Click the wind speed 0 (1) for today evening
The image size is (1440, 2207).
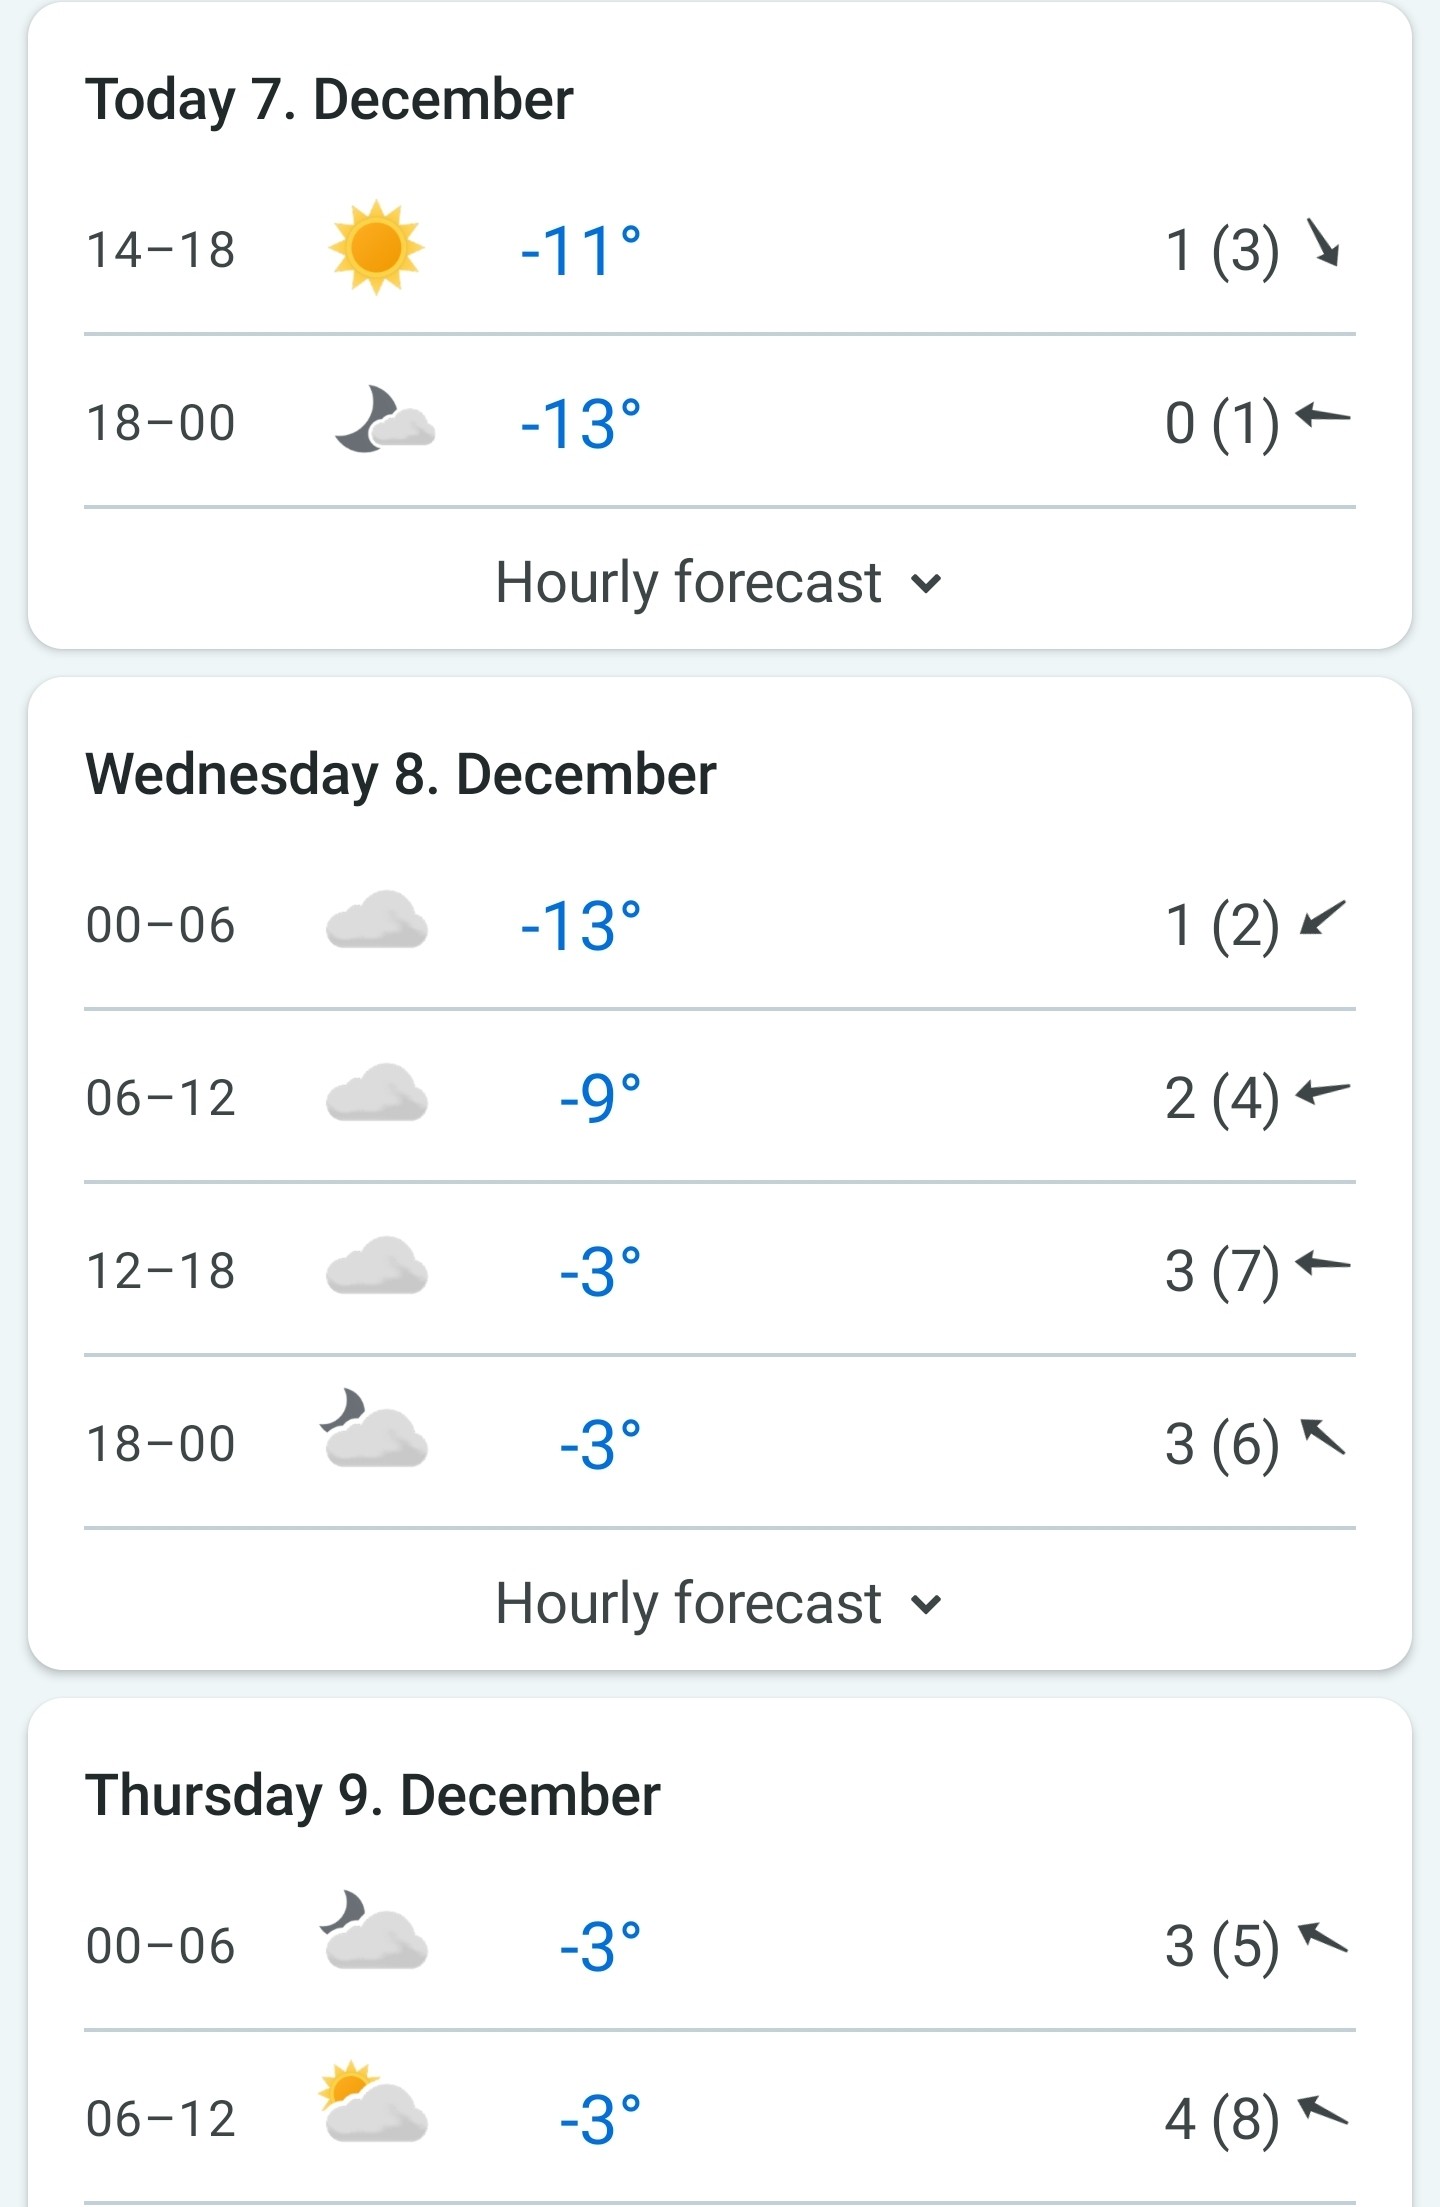pos(1222,423)
